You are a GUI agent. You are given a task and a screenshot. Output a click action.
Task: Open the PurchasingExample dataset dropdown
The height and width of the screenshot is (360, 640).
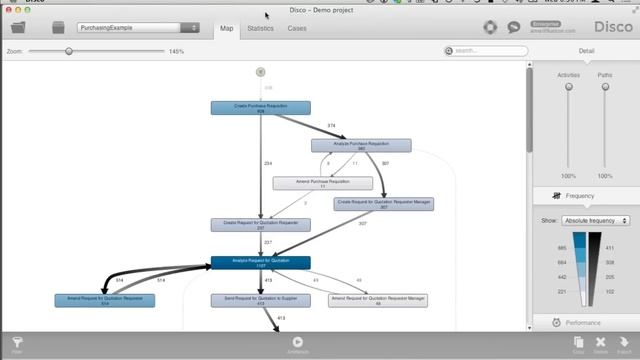point(138,28)
